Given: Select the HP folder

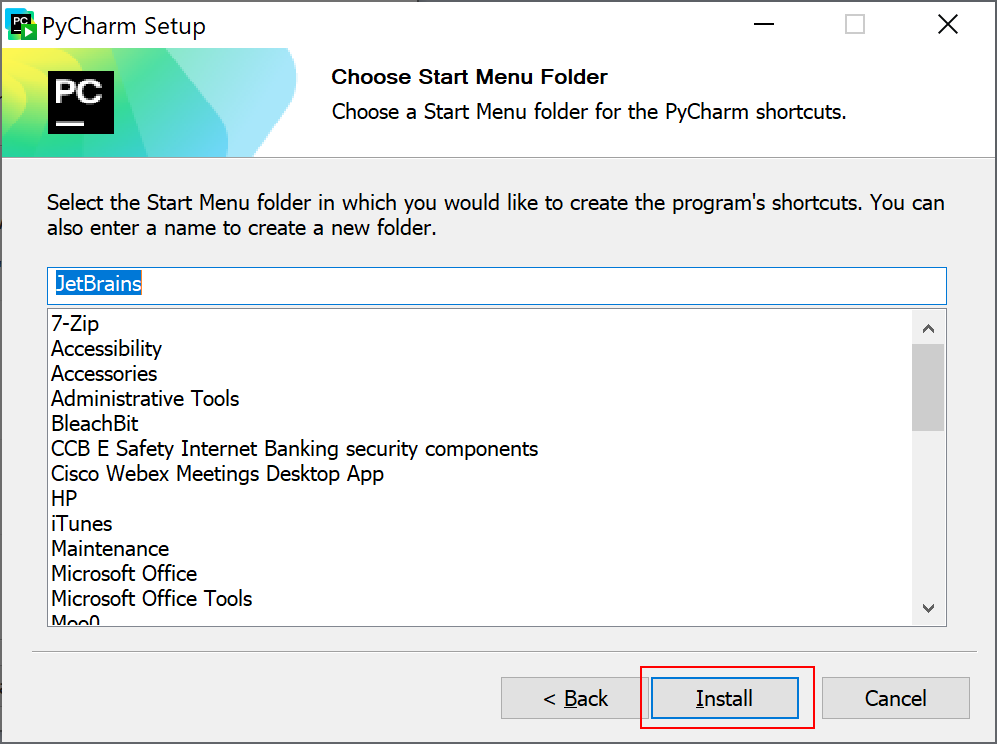Looking at the screenshot, I should pyautogui.click(x=64, y=499).
